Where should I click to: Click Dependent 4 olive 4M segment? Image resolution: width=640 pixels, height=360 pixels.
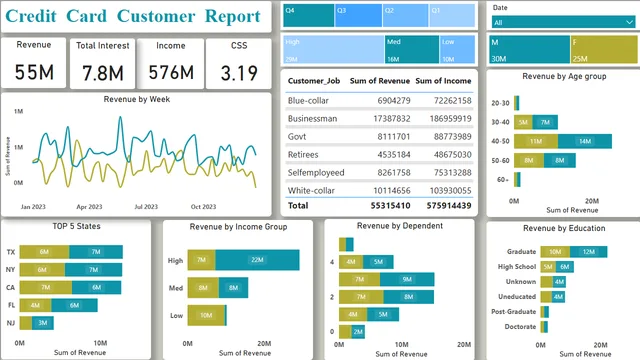(x=351, y=262)
